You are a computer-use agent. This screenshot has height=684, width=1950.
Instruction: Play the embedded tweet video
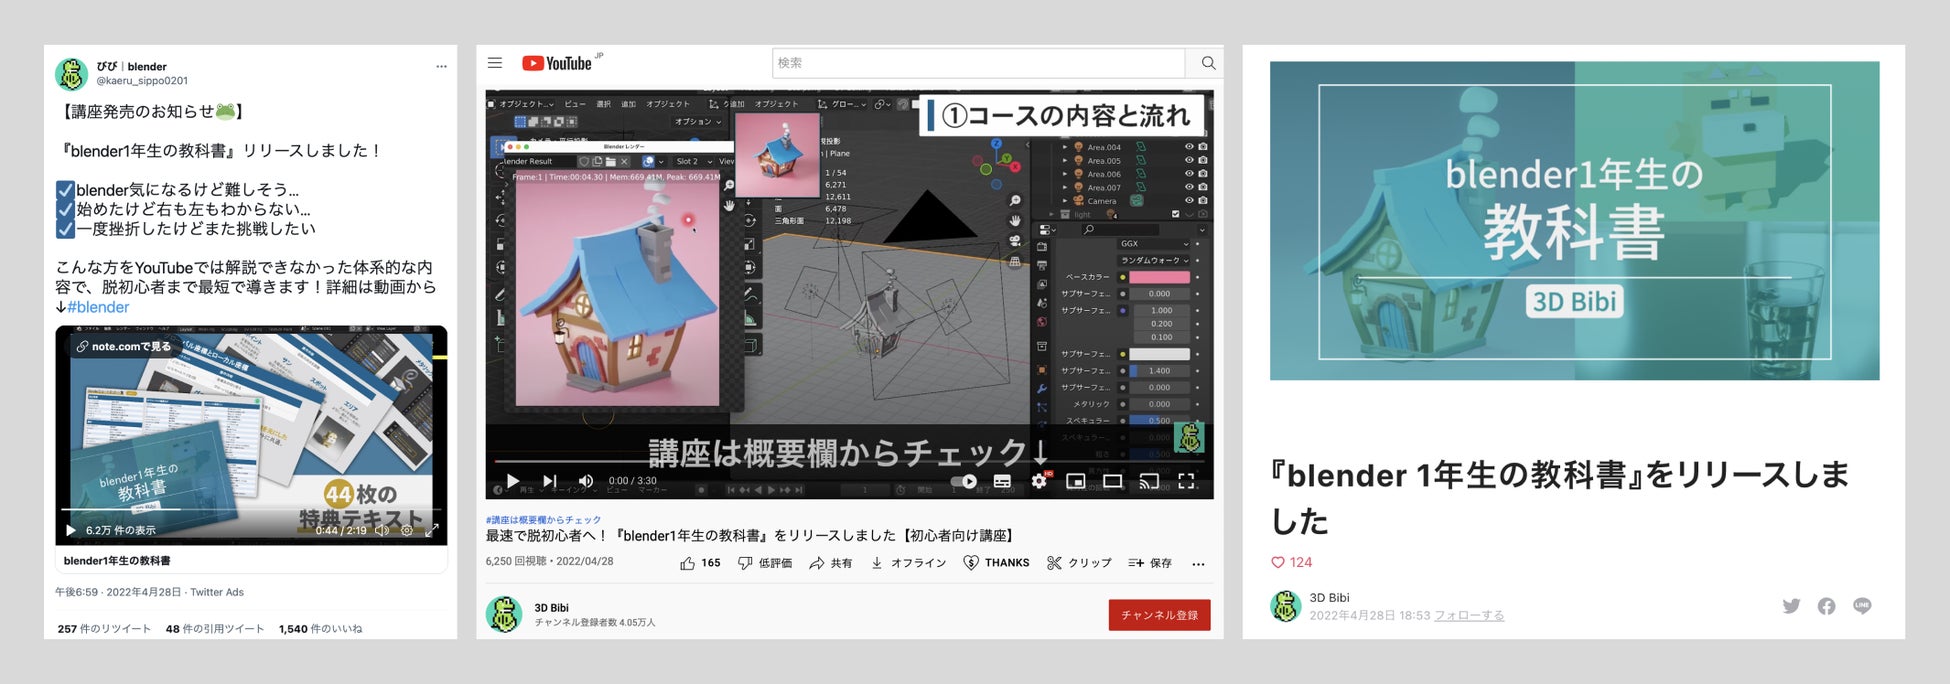point(70,530)
